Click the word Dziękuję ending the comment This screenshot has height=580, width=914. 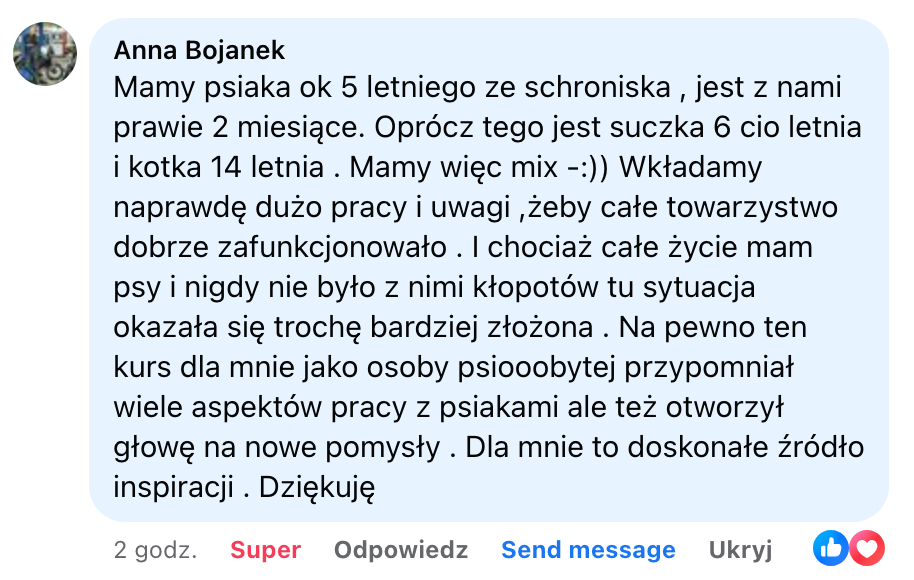pos(317,488)
